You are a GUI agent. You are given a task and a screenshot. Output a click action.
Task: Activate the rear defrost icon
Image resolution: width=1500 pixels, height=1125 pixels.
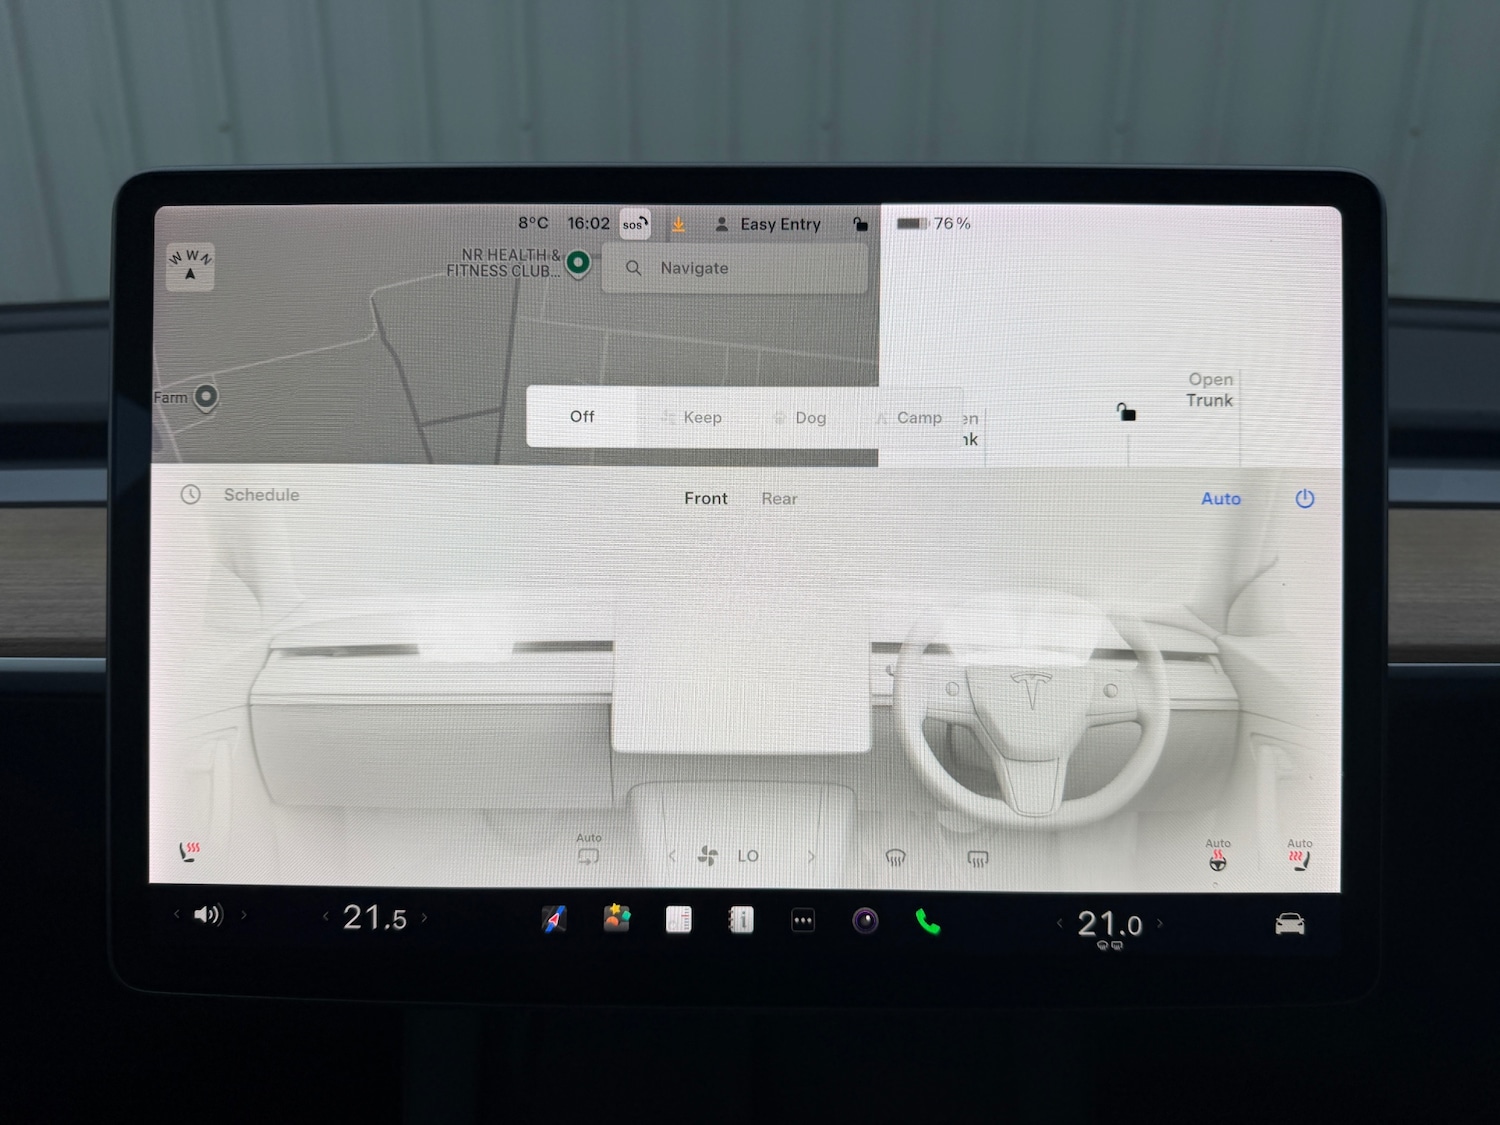click(x=976, y=857)
